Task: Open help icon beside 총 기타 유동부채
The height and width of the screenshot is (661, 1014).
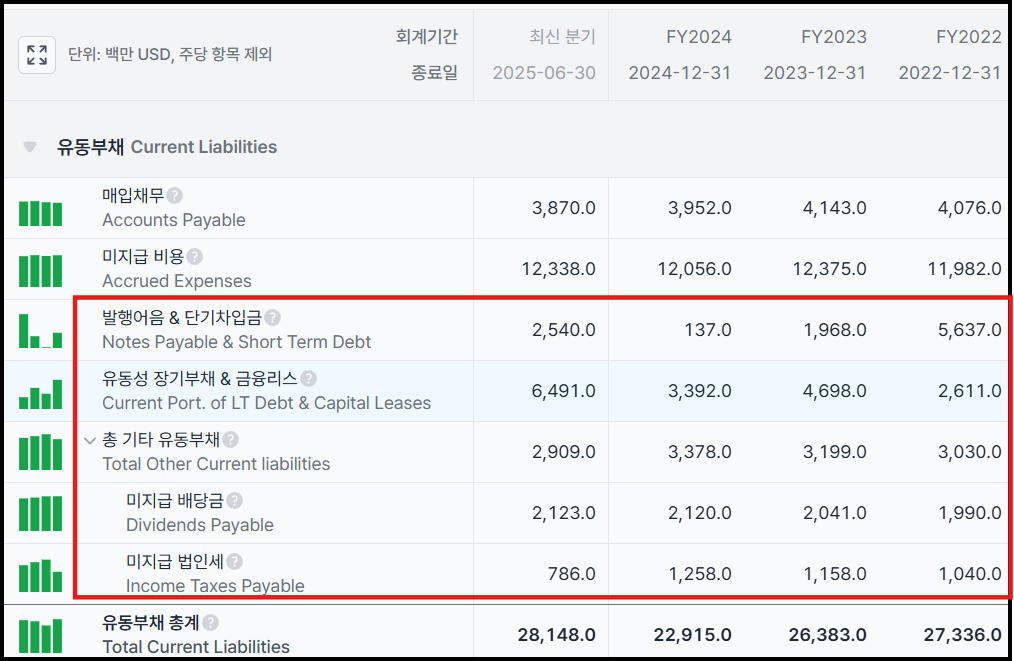Action: [230, 440]
